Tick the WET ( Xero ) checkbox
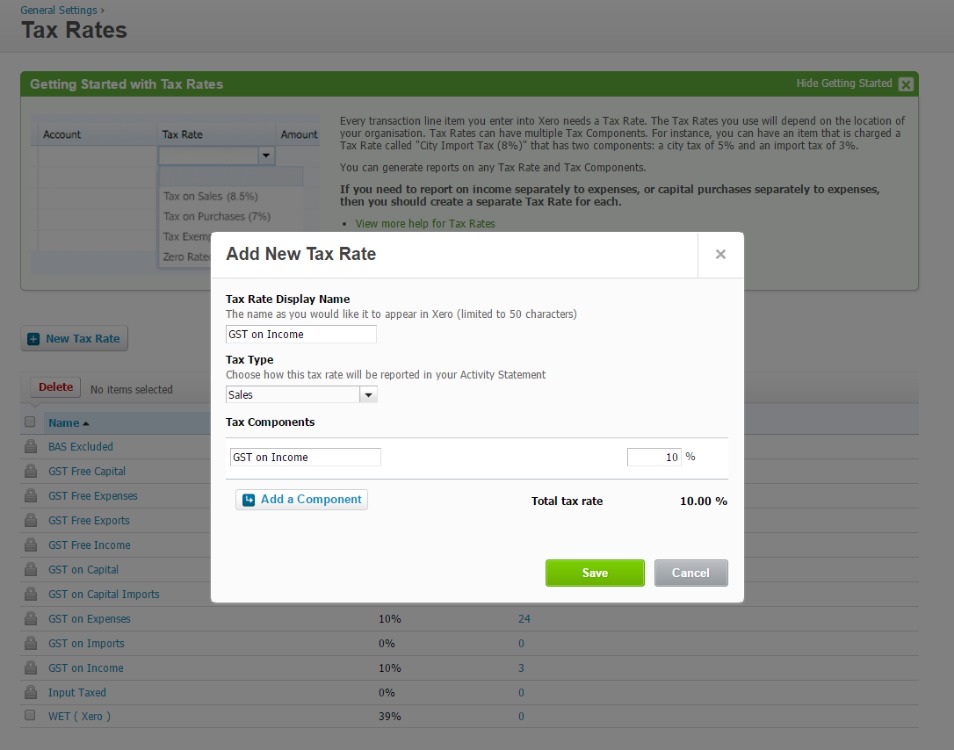The image size is (954, 750). pyautogui.click(x=30, y=716)
